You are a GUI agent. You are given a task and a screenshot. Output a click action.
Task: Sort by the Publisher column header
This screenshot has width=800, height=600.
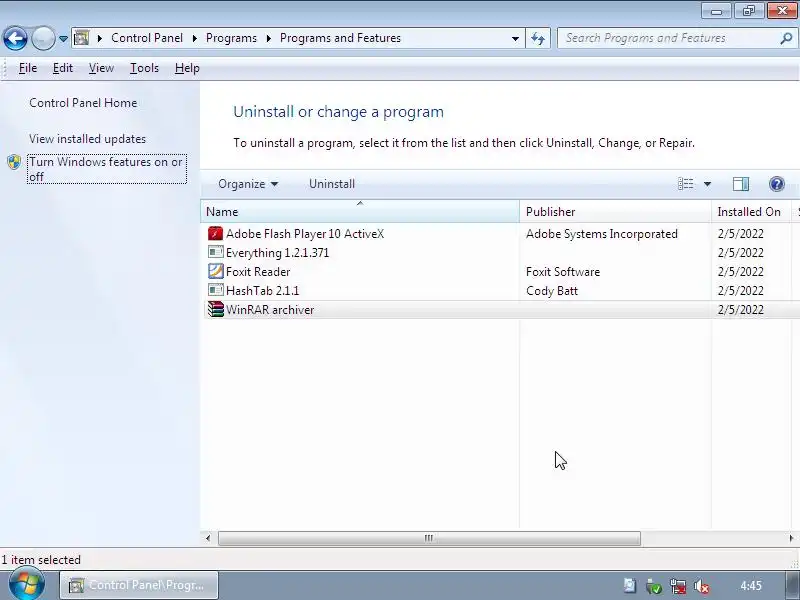(615, 211)
